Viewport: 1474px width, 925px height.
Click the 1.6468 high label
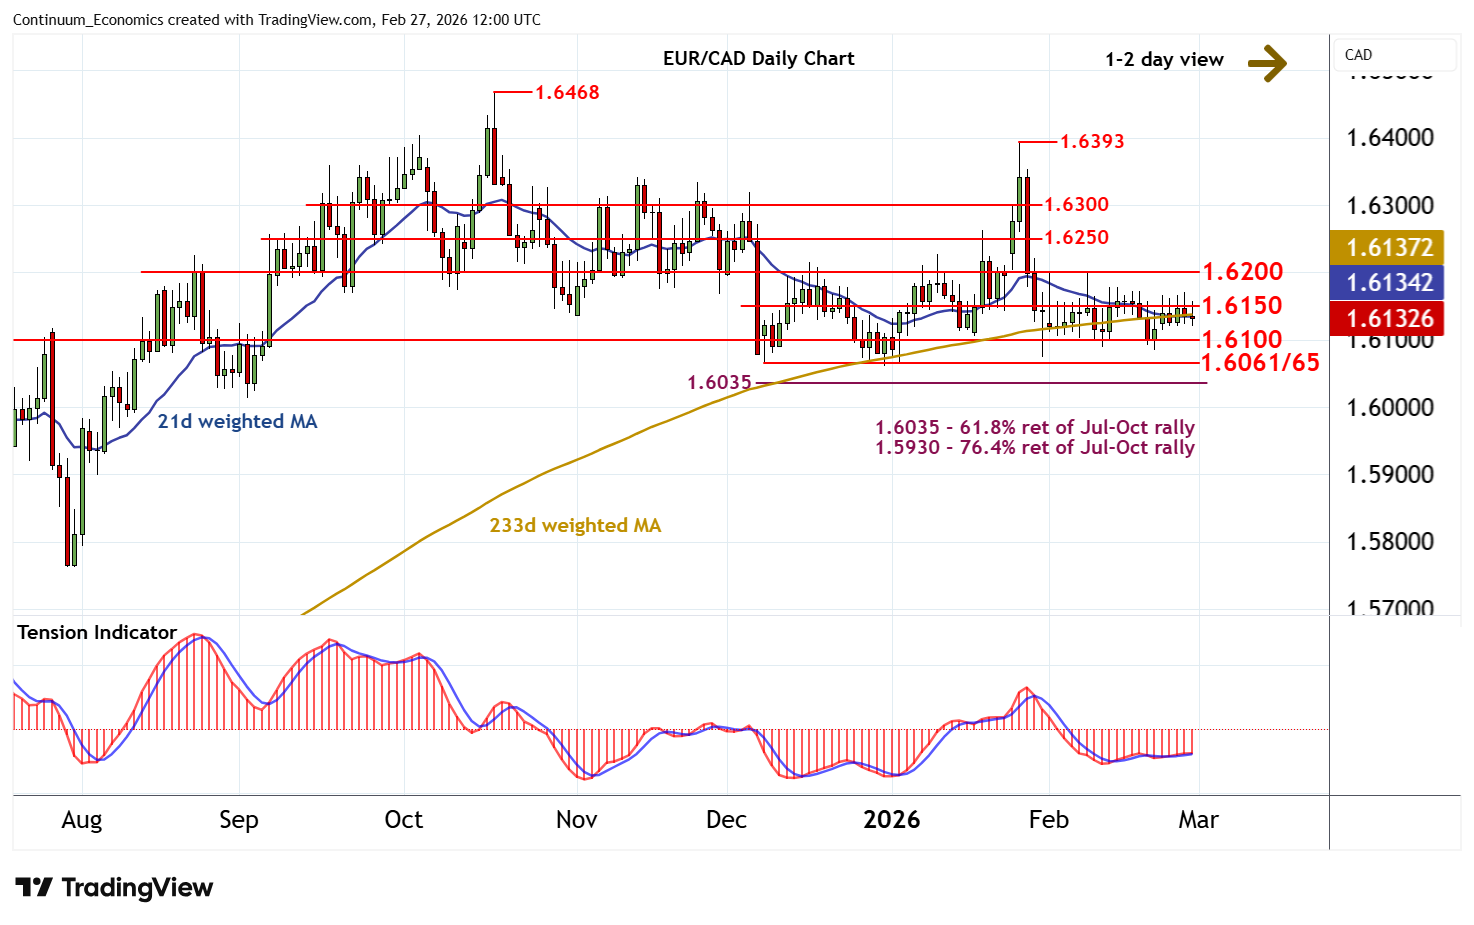567,93
